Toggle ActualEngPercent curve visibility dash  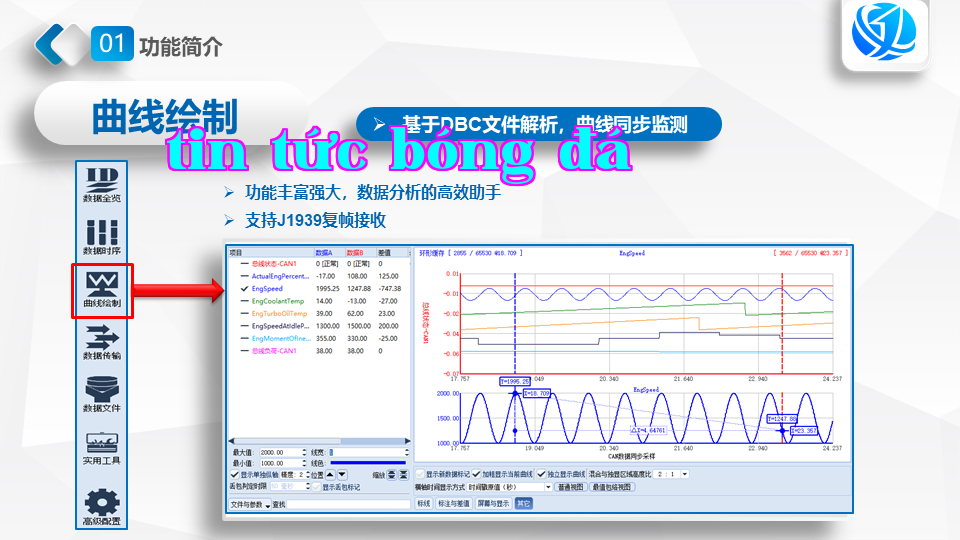[244, 276]
